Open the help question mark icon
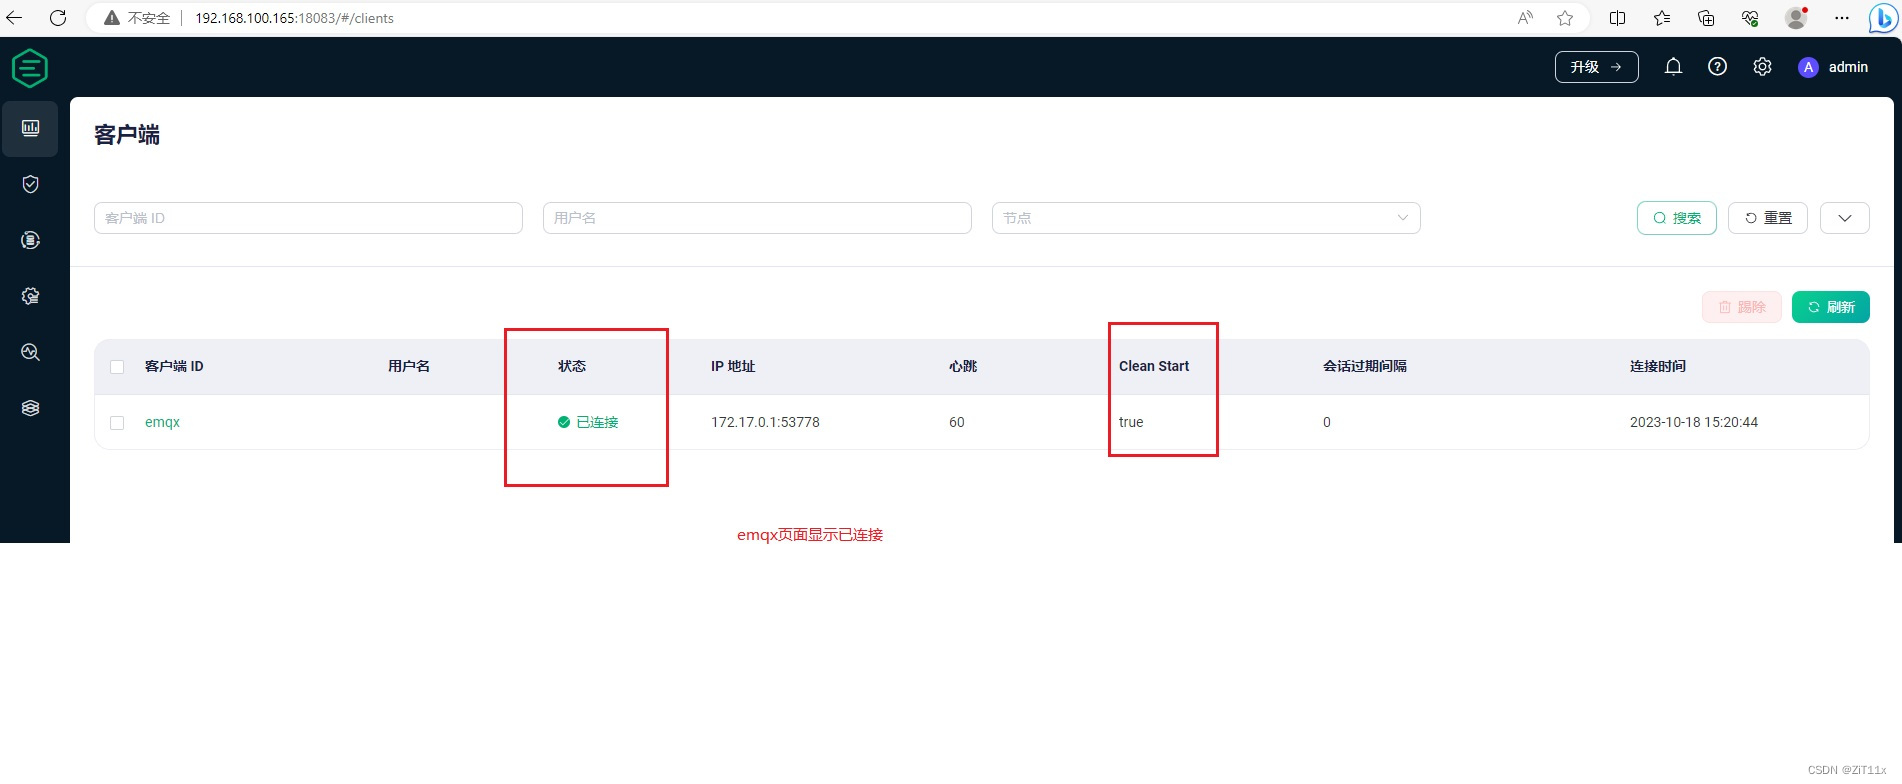The image size is (1902, 784). [x=1717, y=67]
